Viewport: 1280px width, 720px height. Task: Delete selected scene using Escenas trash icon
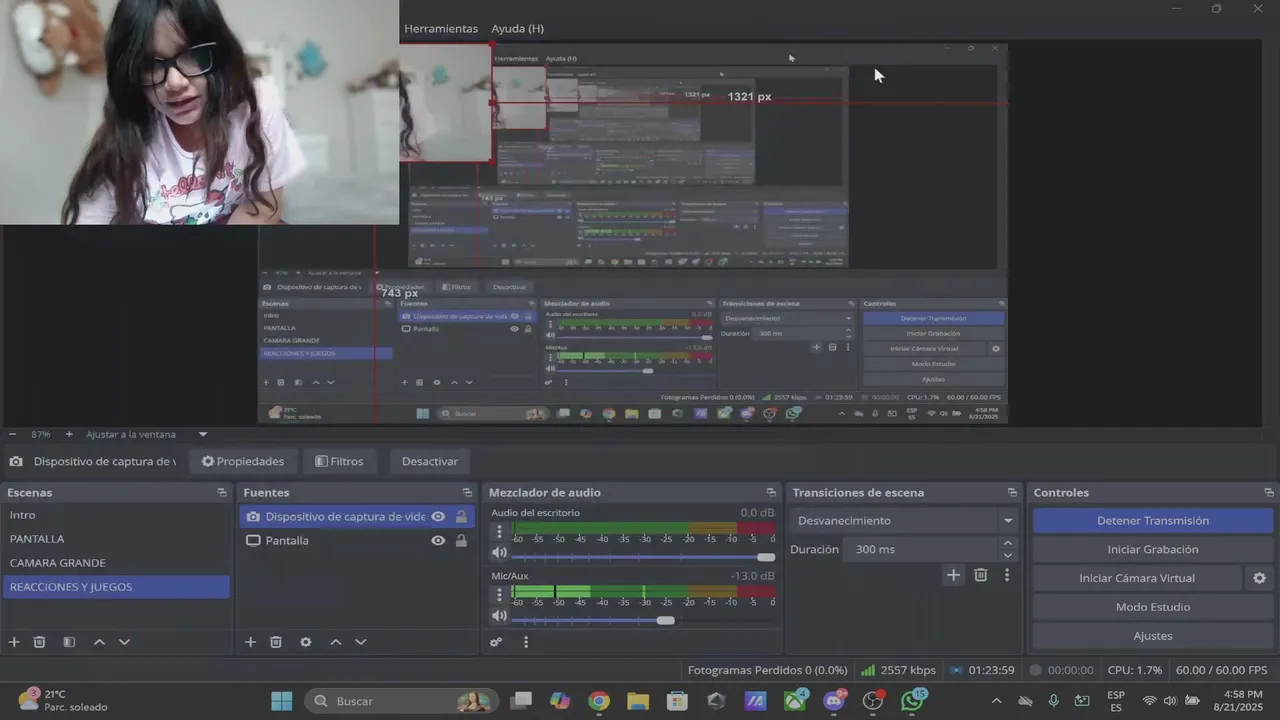pos(40,642)
